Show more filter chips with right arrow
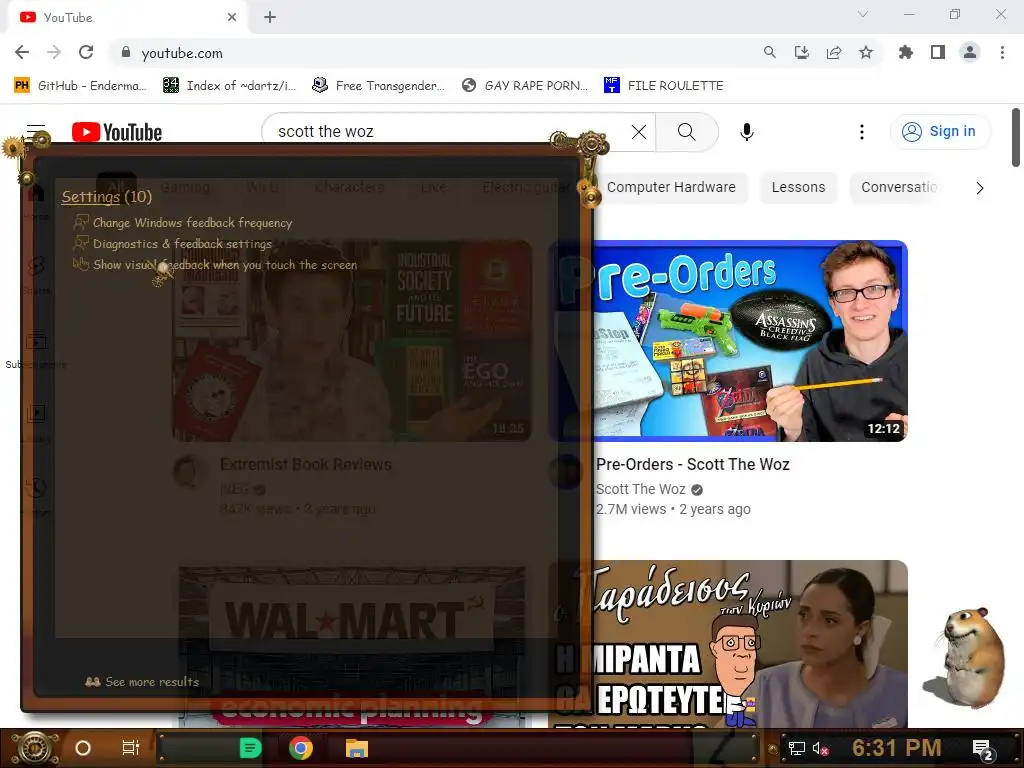 pos(980,188)
